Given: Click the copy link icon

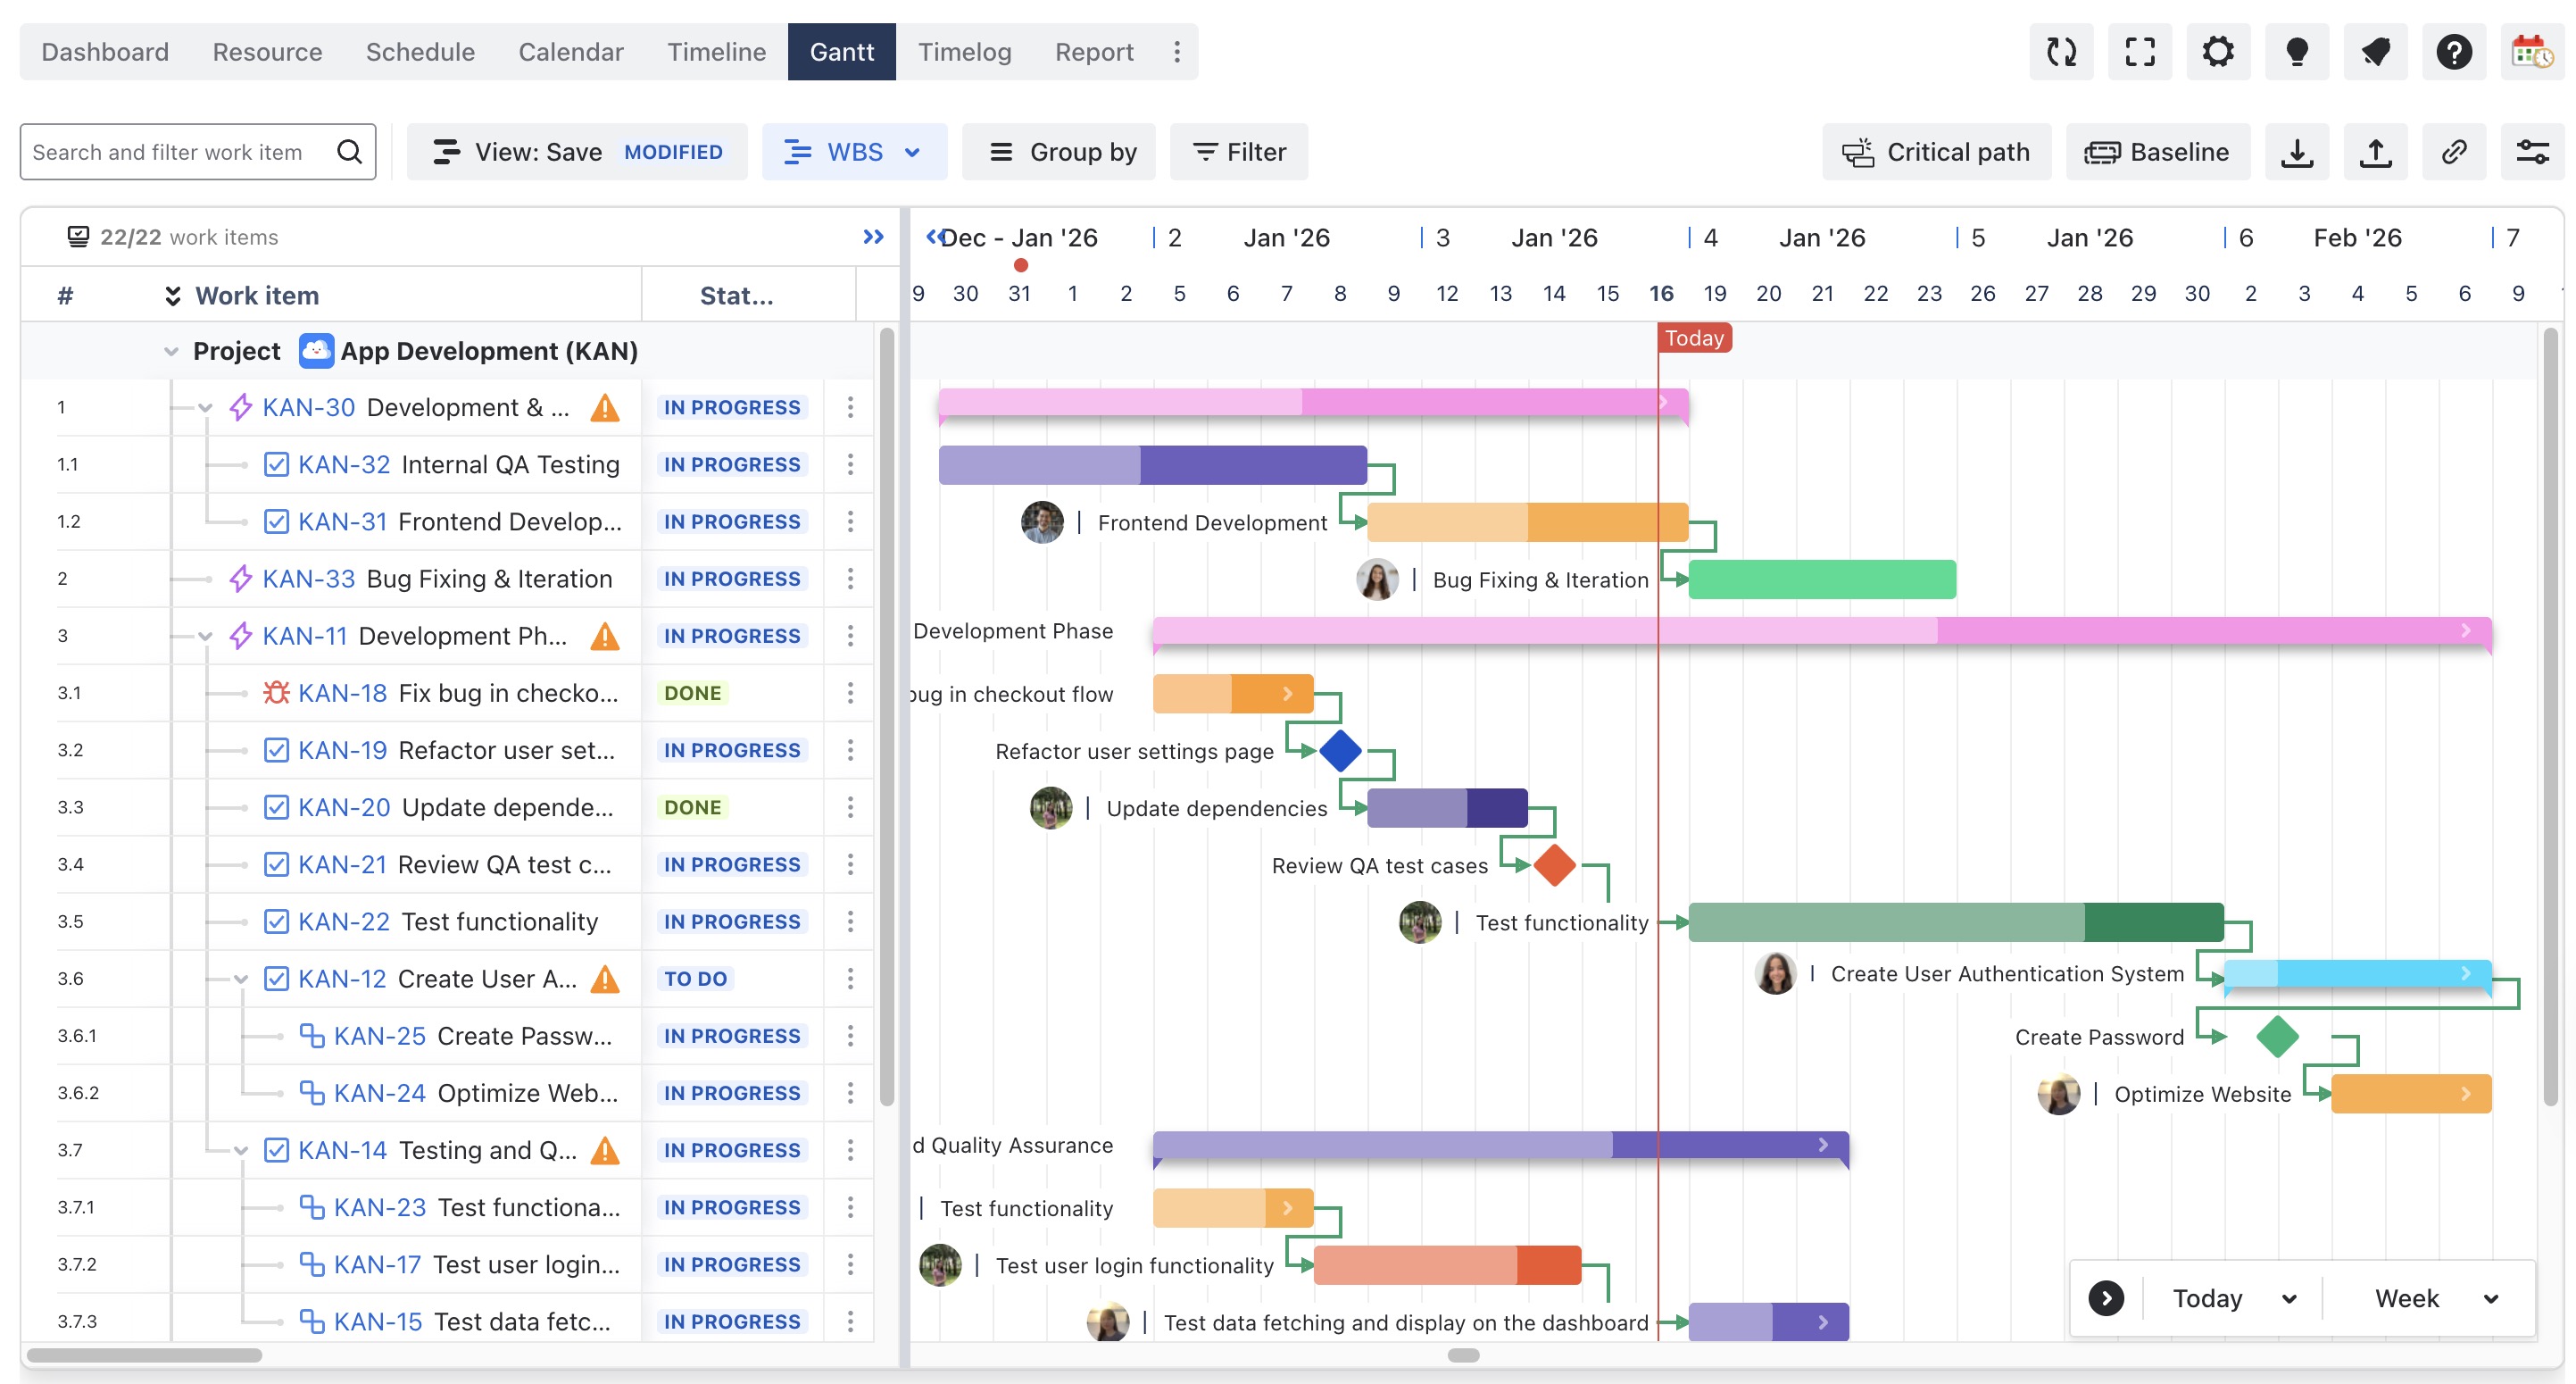Looking at the screenshot, I should (2454, 152).
